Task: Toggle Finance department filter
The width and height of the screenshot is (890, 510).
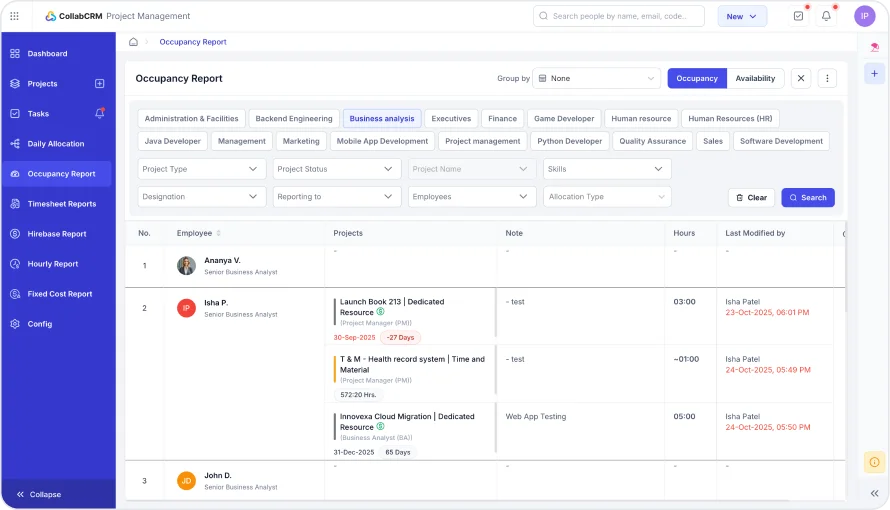Action: click(502, 119)
